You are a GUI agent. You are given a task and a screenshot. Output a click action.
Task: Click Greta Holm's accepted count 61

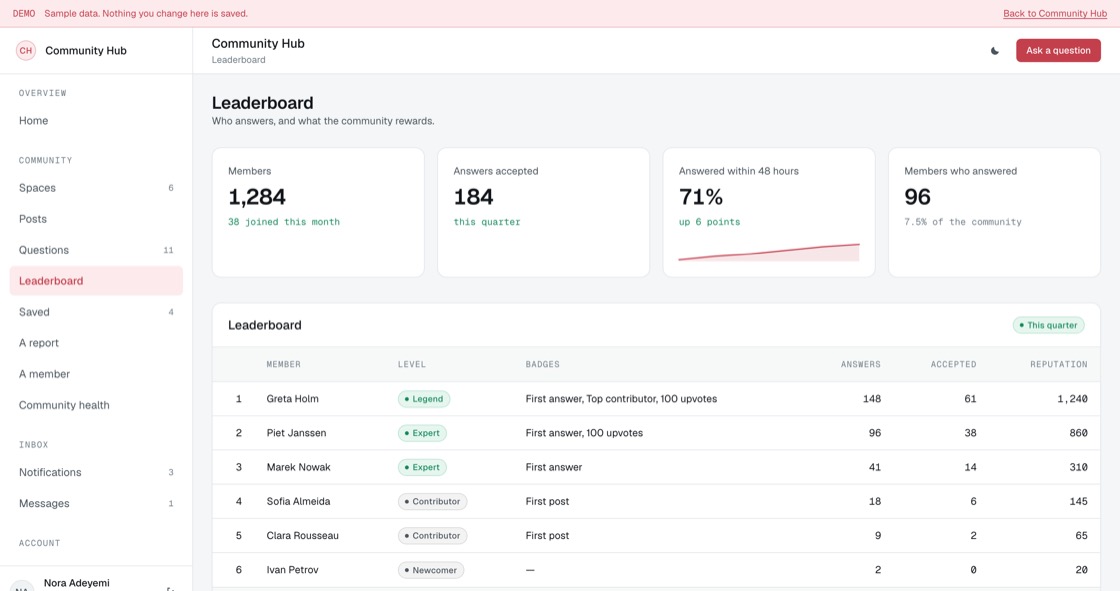tap(970, 399)
